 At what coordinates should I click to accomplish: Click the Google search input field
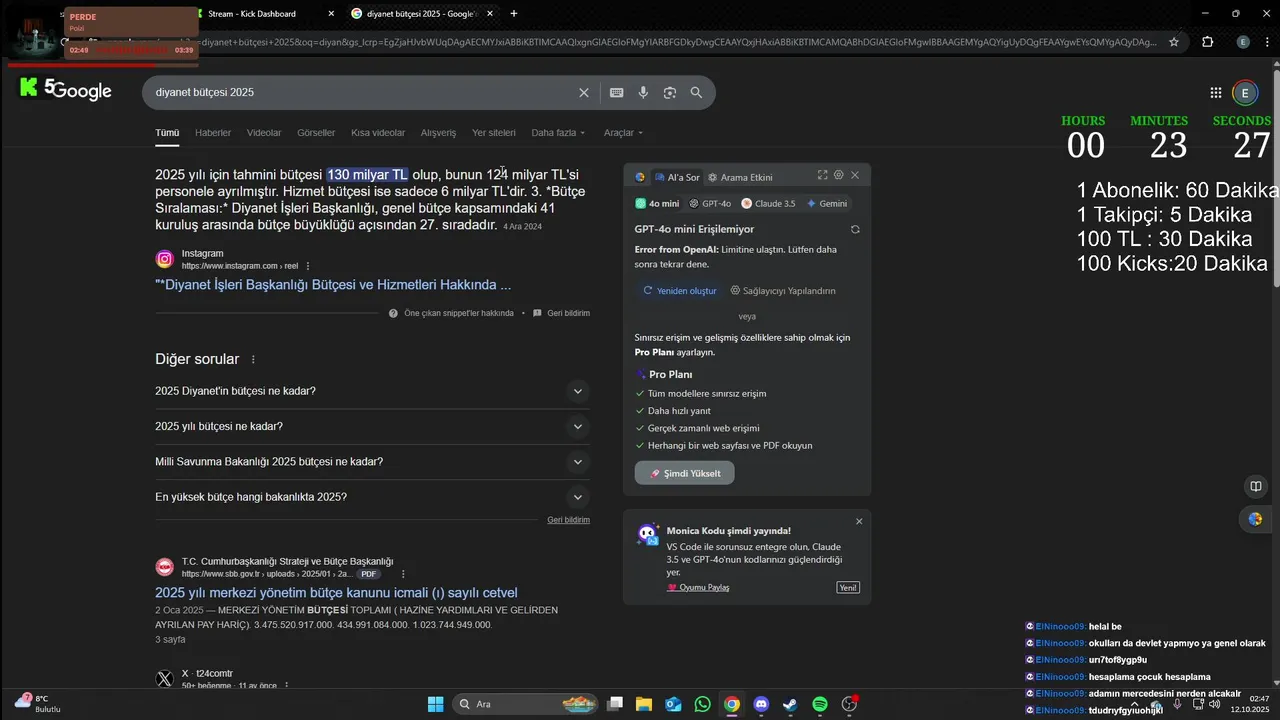360,92
